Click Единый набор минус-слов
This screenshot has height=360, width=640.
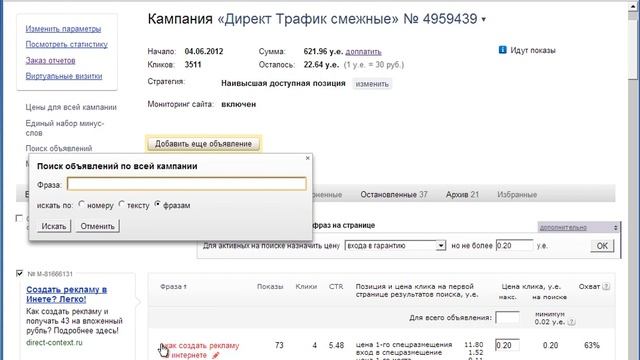pyautogui.click(x=64, y=128)
